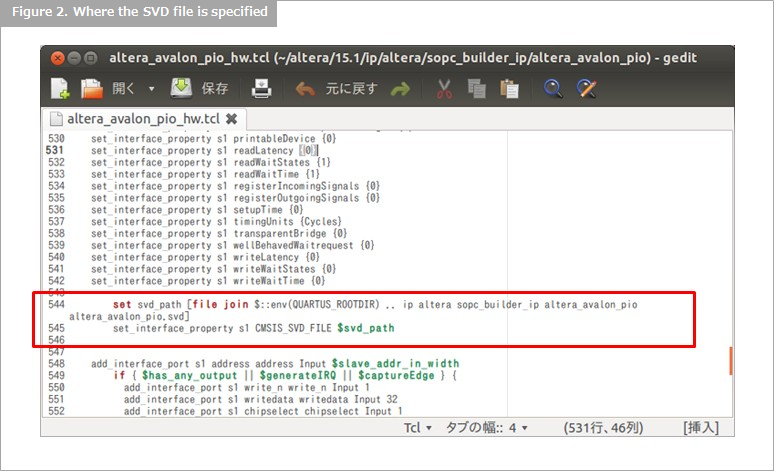Click the Open file folder icon
This screenshot has height=471, width=774.
coord(92,89)
